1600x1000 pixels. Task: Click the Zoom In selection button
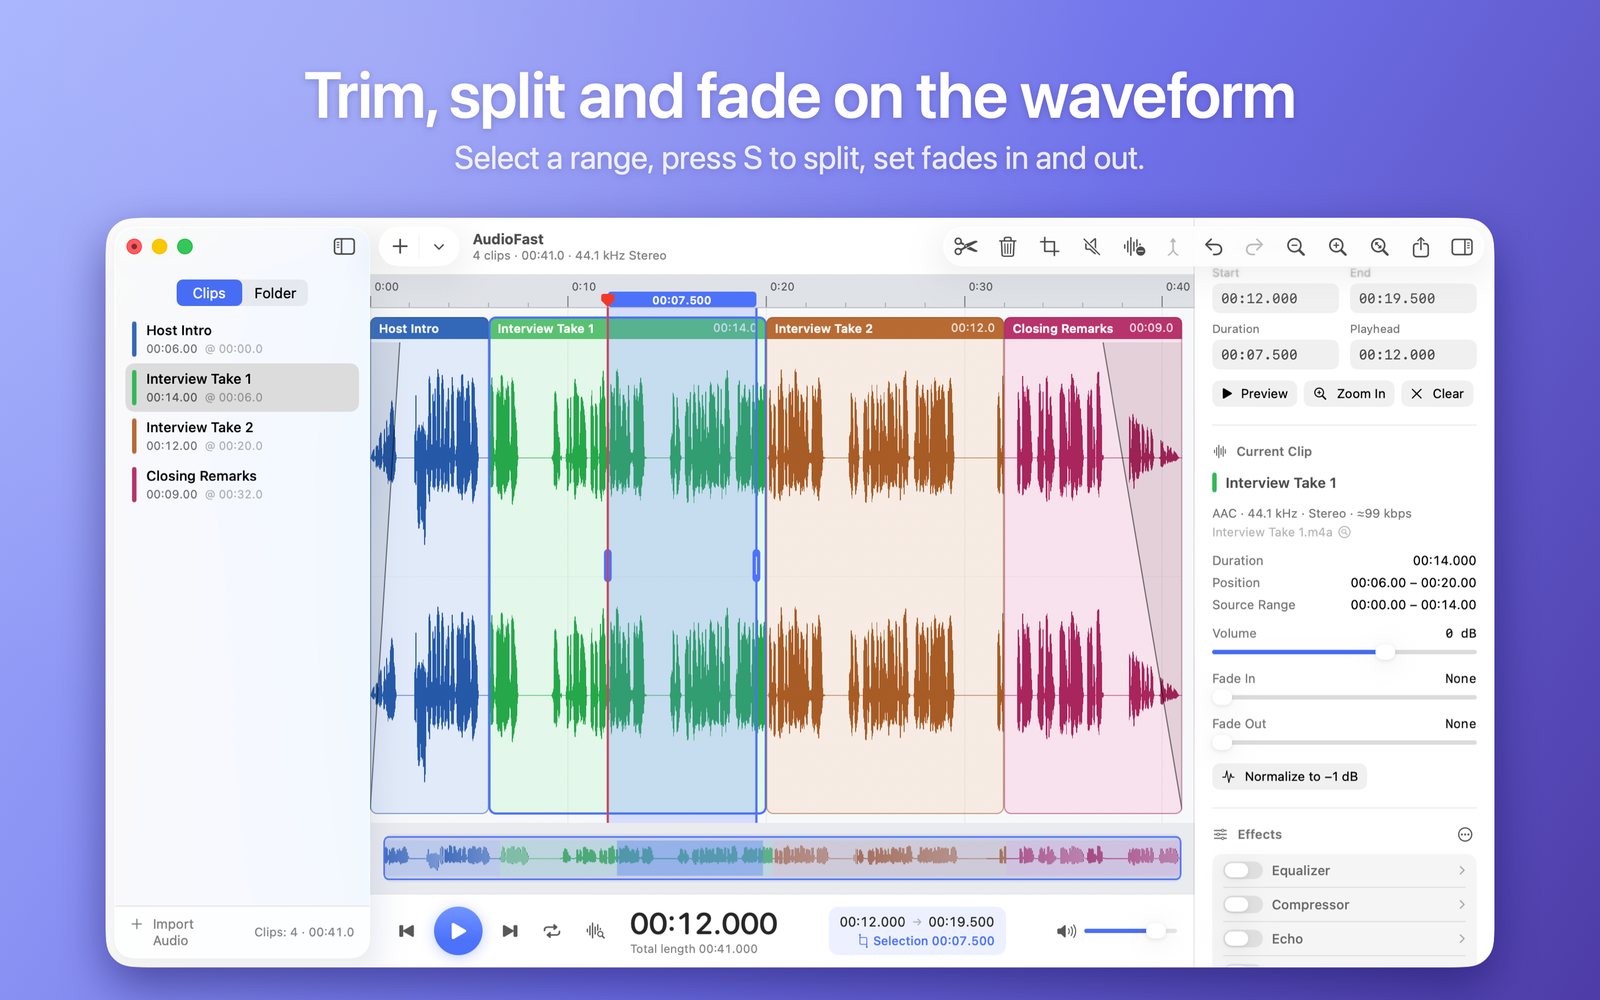pyautogui.click(x=1349, y=394)
